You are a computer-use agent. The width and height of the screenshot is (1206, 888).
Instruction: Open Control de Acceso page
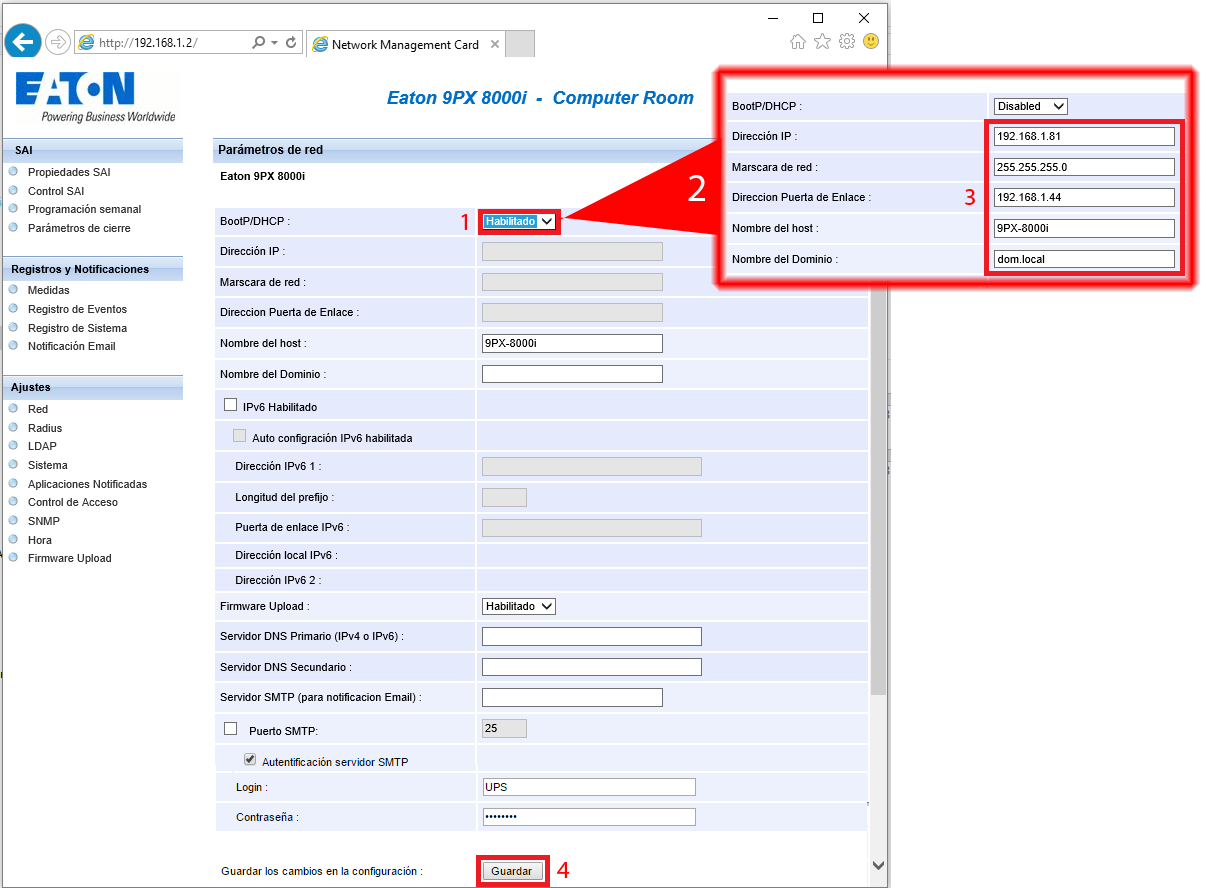pyautogui.click(x=73, y=502)
